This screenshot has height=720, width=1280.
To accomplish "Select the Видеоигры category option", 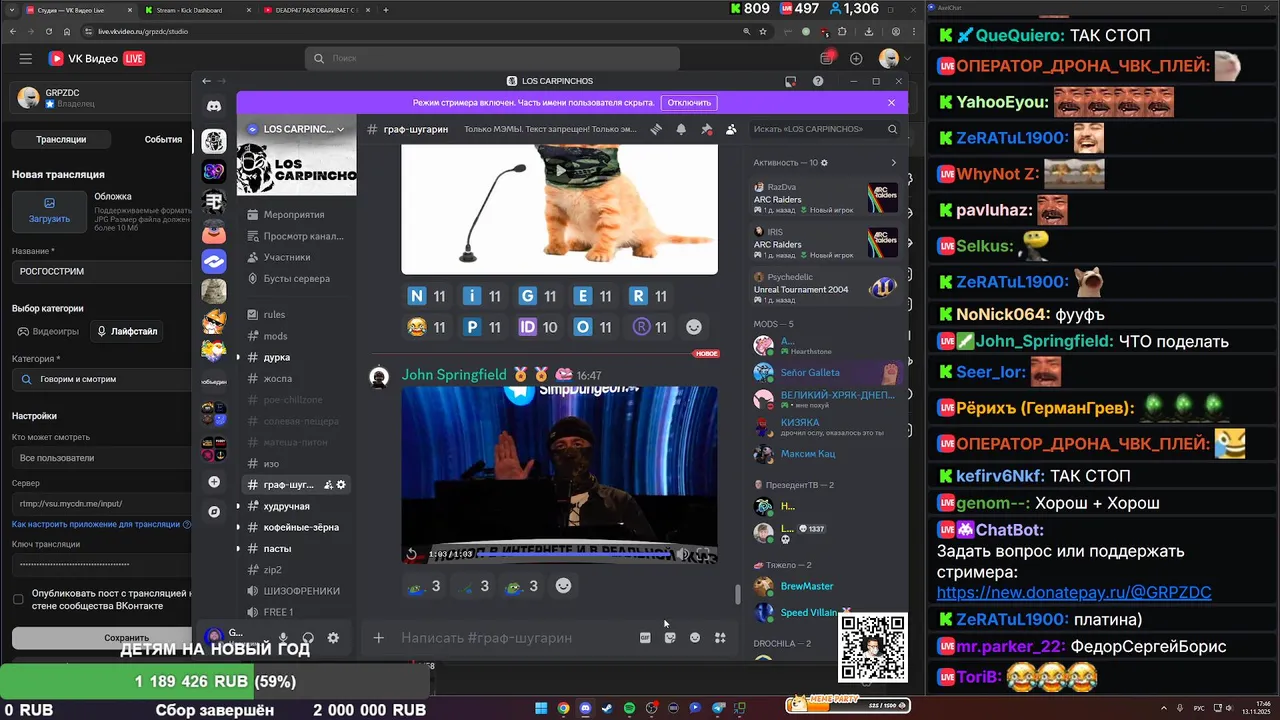I will click(48, 331).
